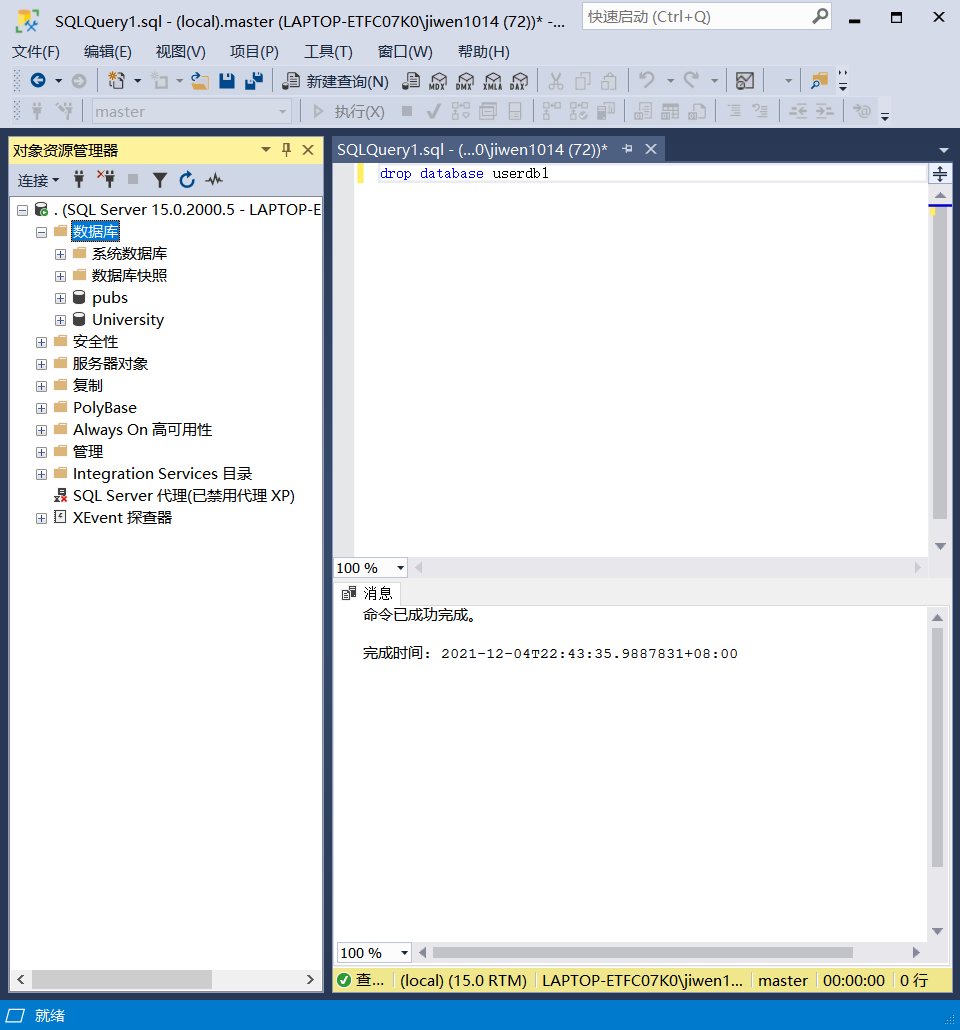Image resolution: width=960 pixels, height=1030 pixels.
Task: Expand the 系统数据库 folder
Action: tap(60, 254)
